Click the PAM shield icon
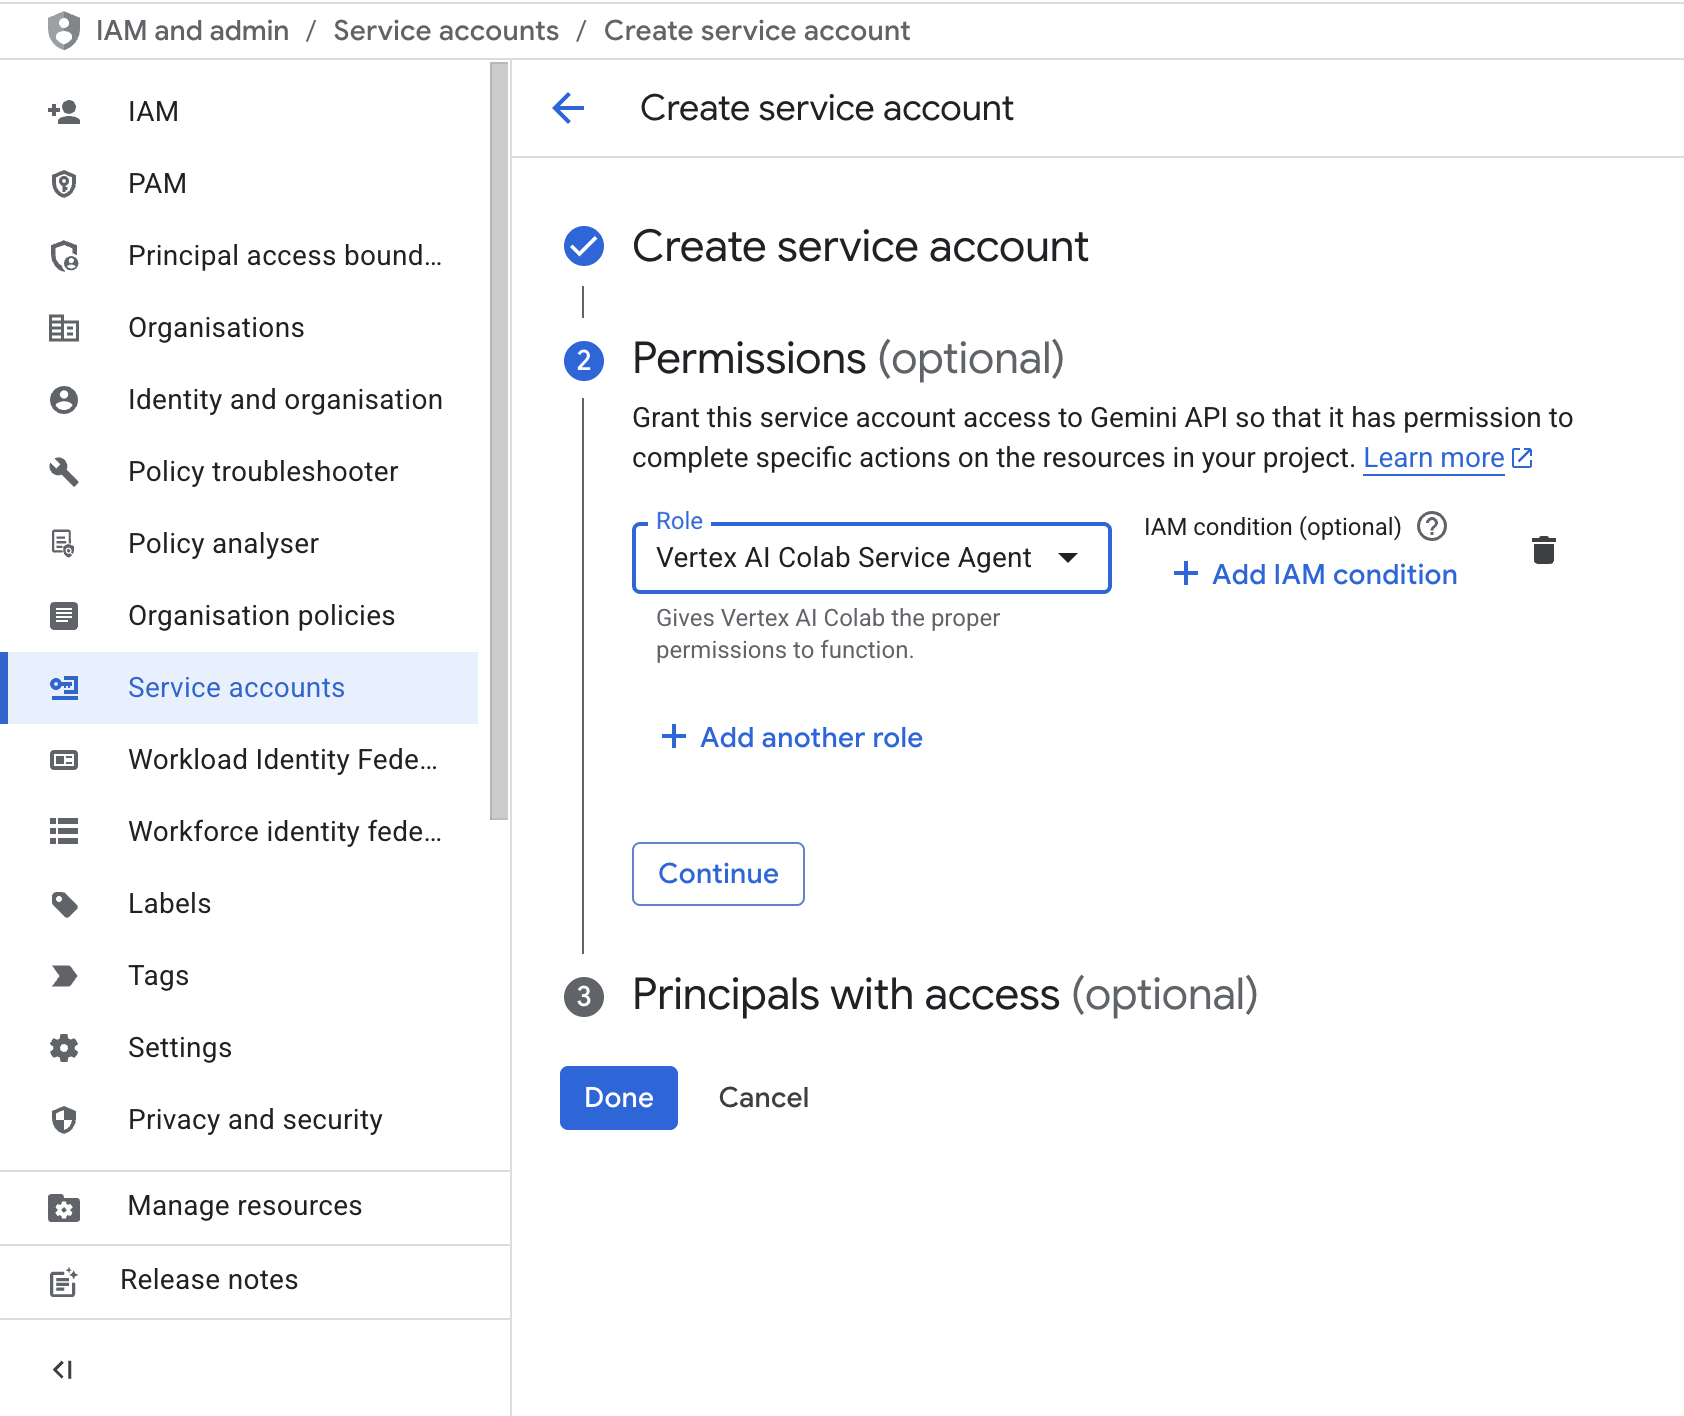The height and width of the screenshot is (1416, 1684). pyautogui.click(x=64, y=183)
